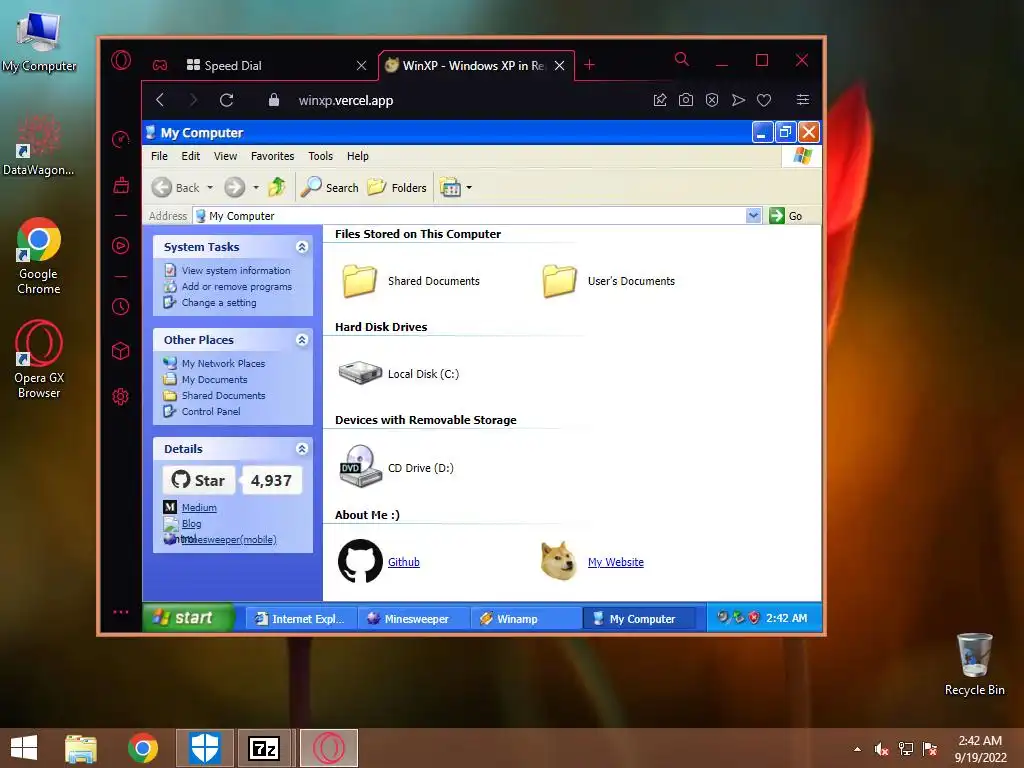The height and width of the screenshot is (768, 1024).
Task: Click the muted volume tray icon
Action: pos(881,749)
